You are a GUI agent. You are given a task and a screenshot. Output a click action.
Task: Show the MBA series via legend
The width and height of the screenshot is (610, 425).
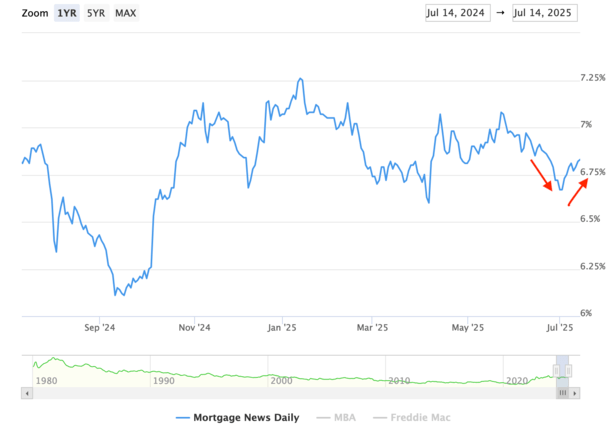336,418
